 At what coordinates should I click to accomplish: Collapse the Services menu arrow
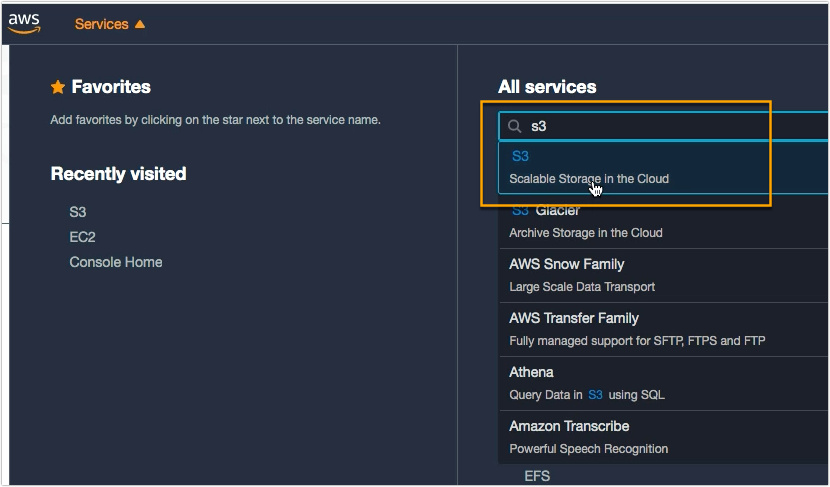point(140,24)
